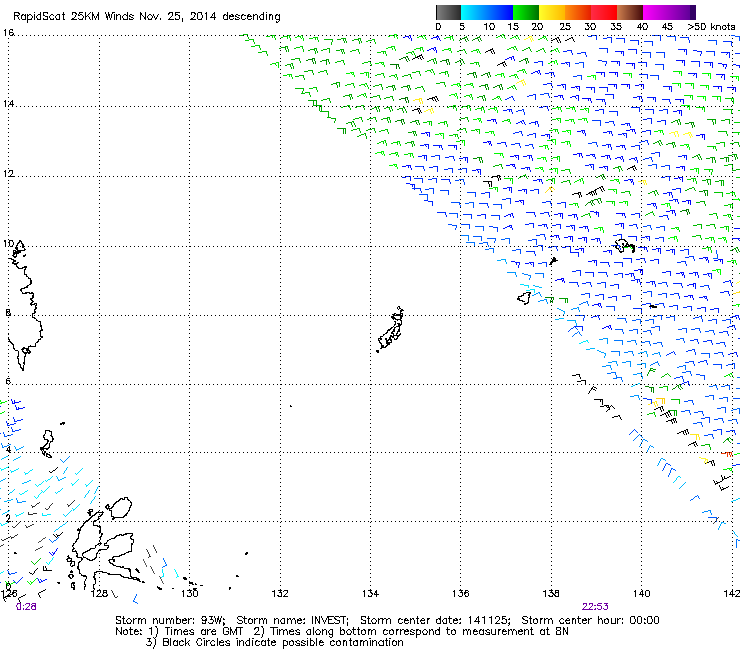
Task: Click the cyan-blue 5-15 knots legend segment
Action: pos(487,12)
